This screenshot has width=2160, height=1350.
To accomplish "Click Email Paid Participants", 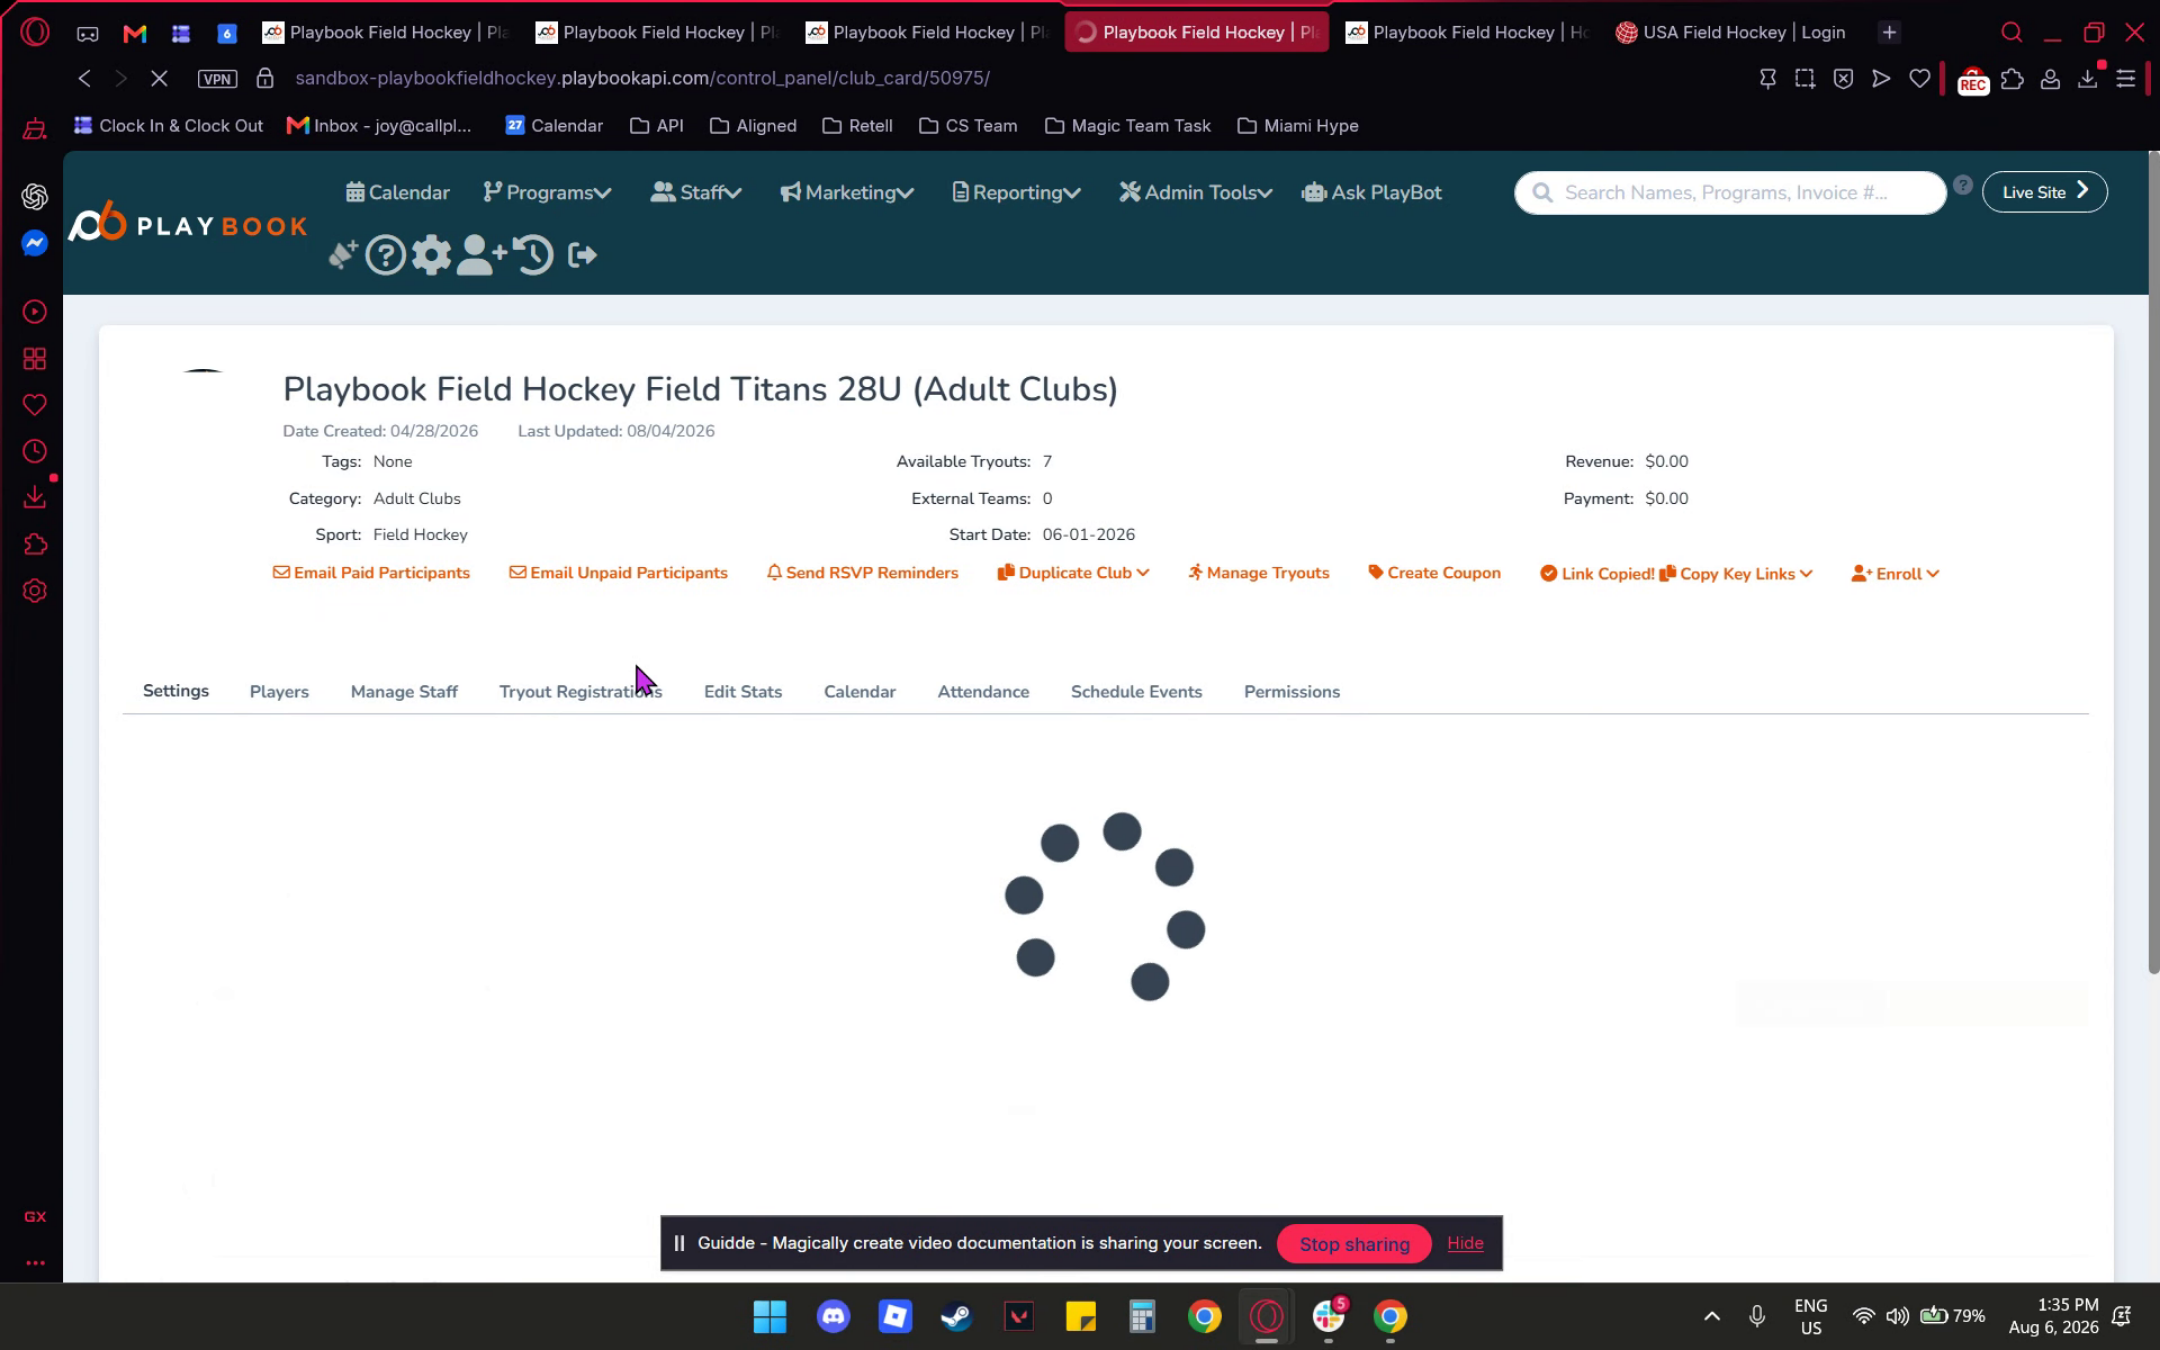I will (x=371, y=573).
